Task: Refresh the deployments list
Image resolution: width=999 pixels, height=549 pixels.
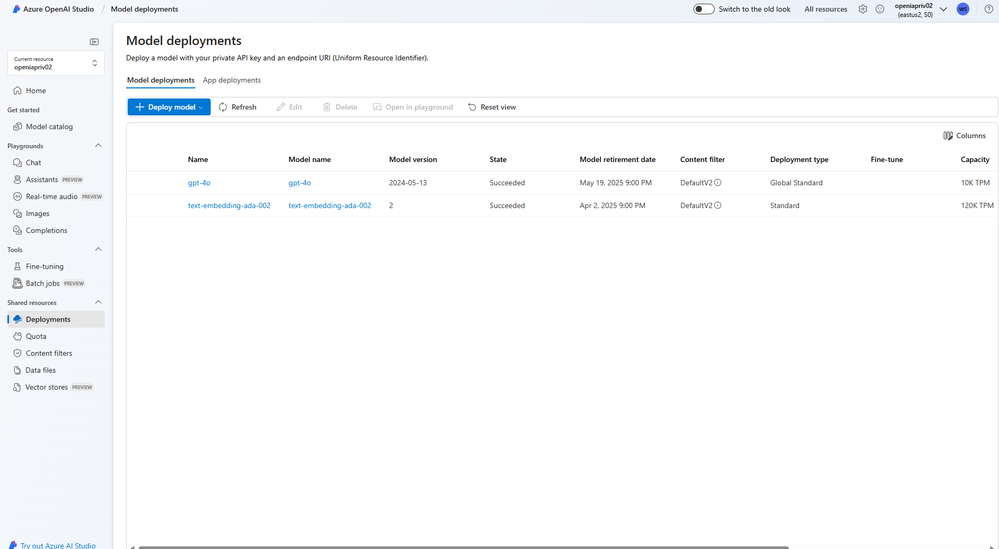Action: (x=238, y=107)
